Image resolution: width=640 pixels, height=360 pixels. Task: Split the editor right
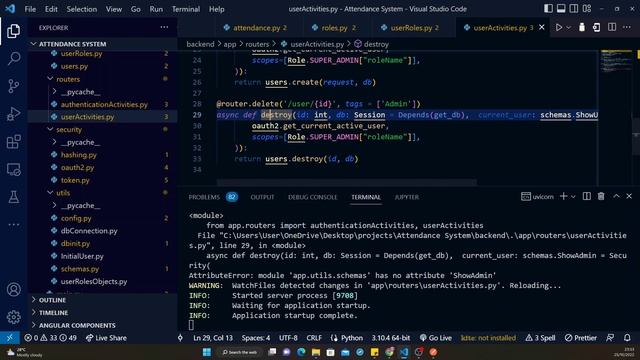(612, 27)
